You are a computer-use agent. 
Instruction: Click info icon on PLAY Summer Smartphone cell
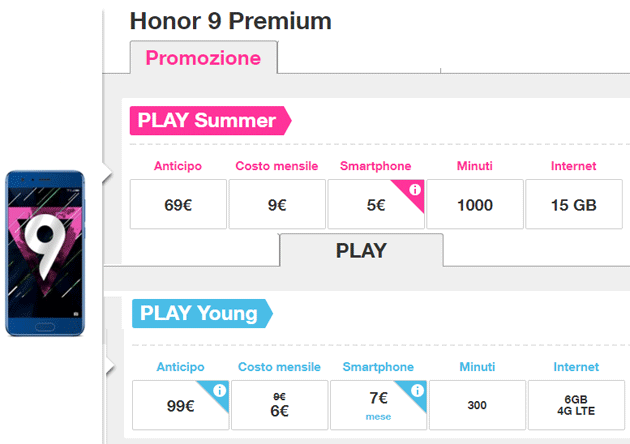coord(415,190)
